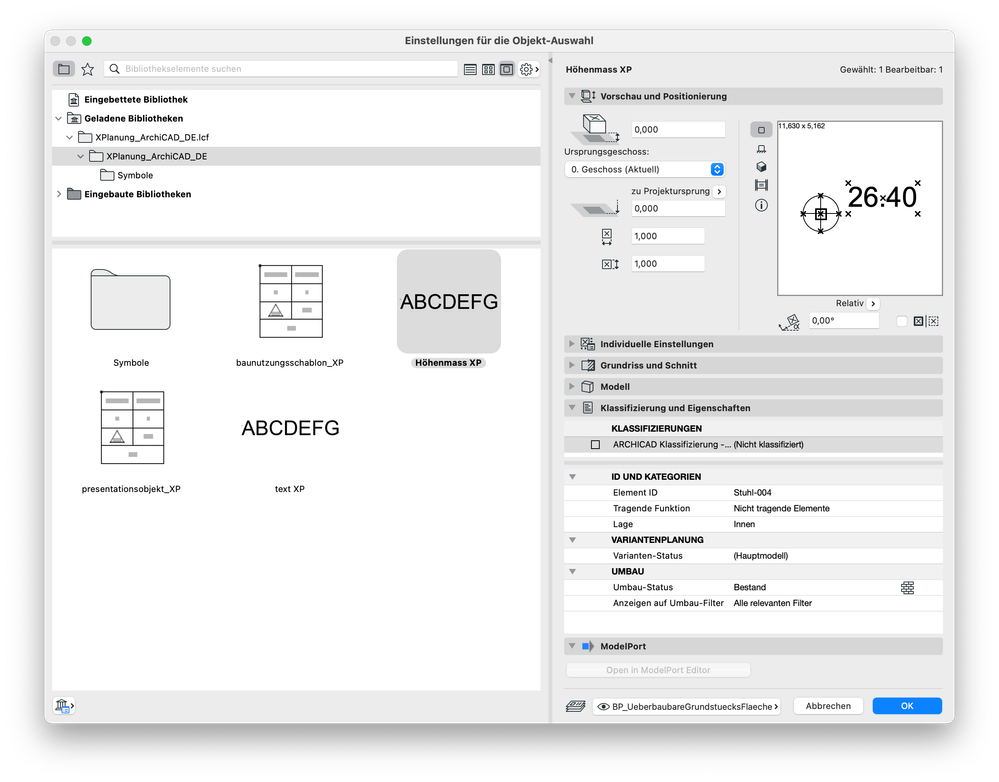This screenshot has height=782, width=999.
Task: Collapse the UMBAU group
Action: [572, 572]
